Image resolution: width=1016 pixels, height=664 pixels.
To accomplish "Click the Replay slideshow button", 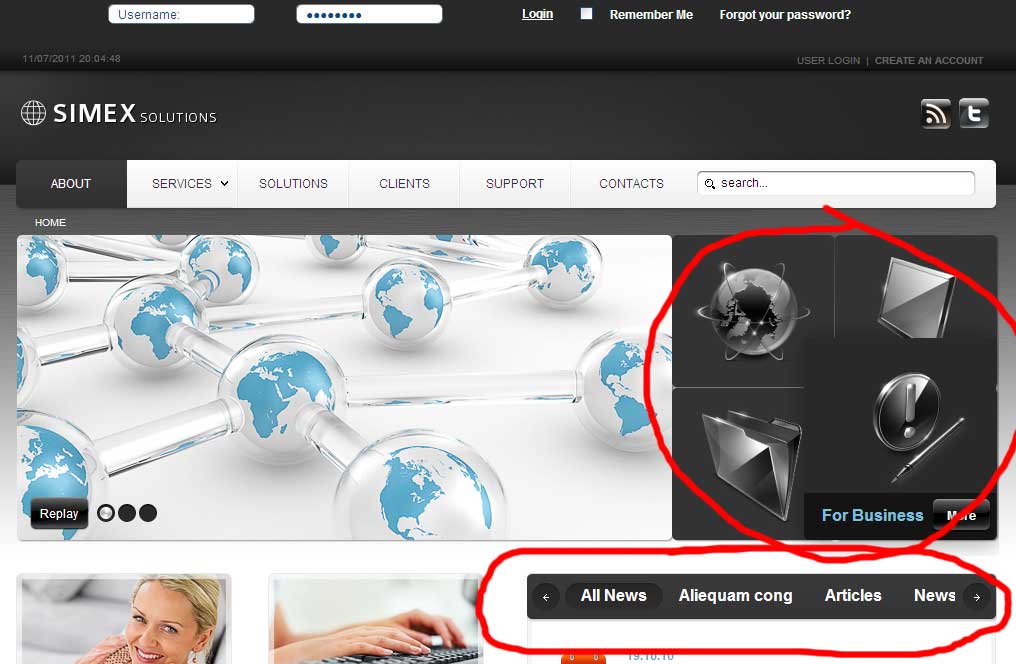I will 59,514.
